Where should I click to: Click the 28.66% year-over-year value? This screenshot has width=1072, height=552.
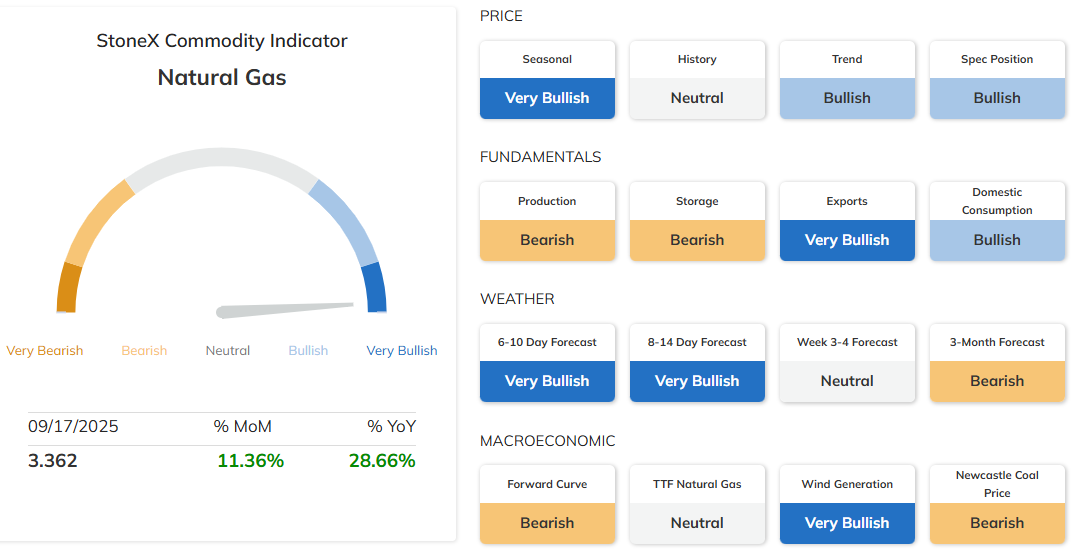382,460
